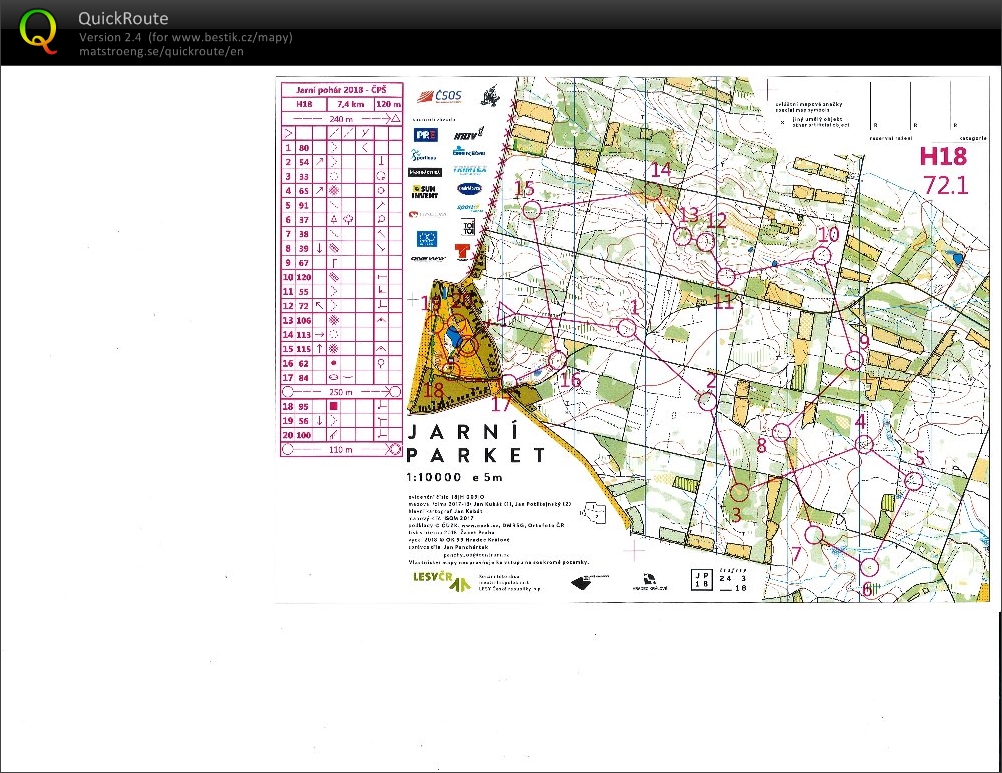Select control circle 10 on the map
The image size is (1002, 773).
821,256
